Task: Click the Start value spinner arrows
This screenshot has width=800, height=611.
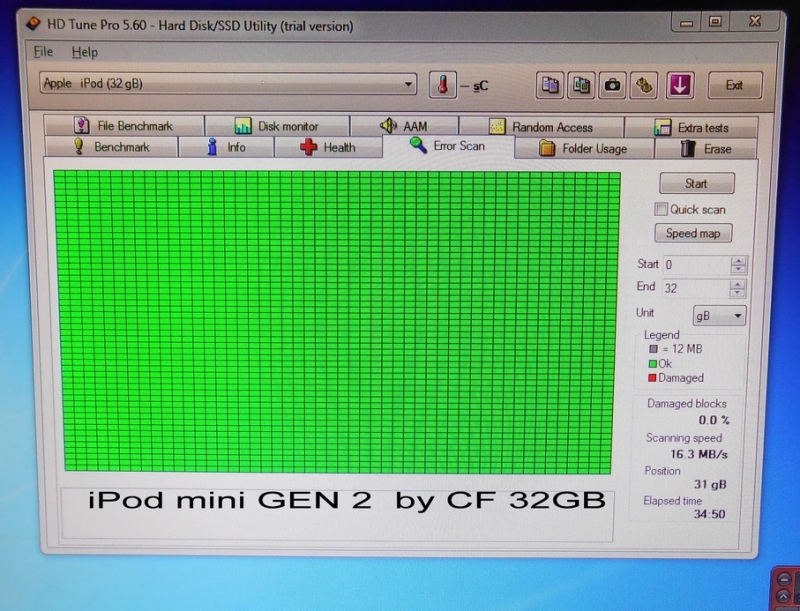Action: point(738,265)
